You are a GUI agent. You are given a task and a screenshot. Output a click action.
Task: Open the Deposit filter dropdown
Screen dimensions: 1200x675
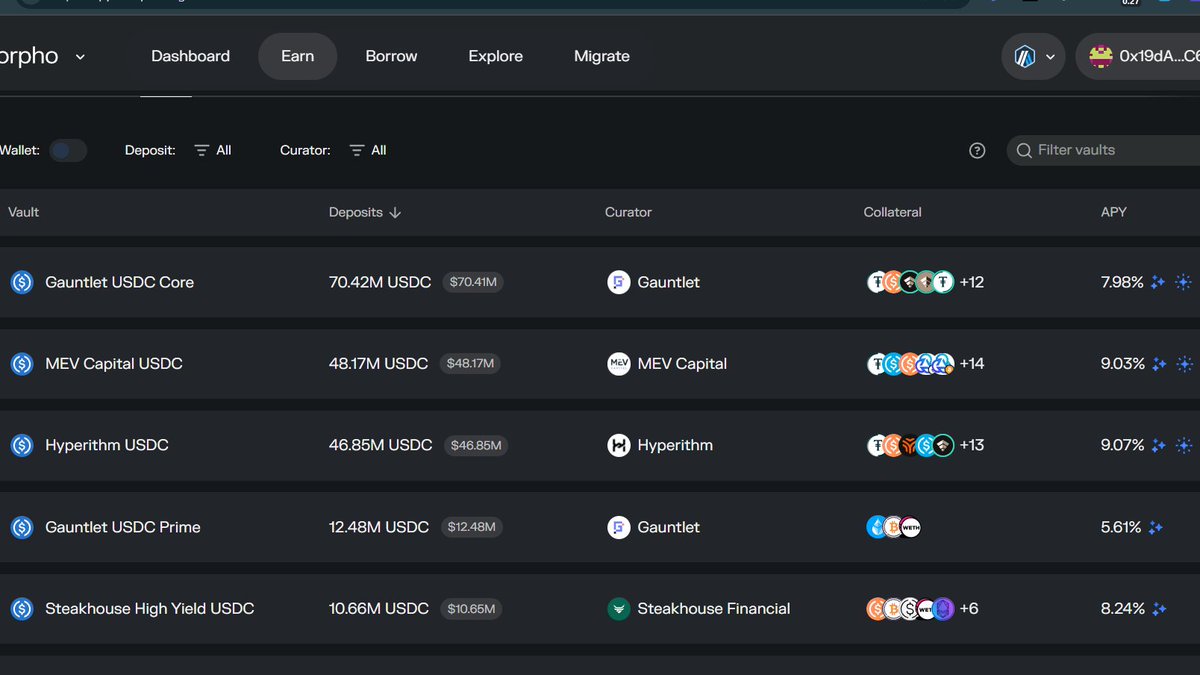213,150
